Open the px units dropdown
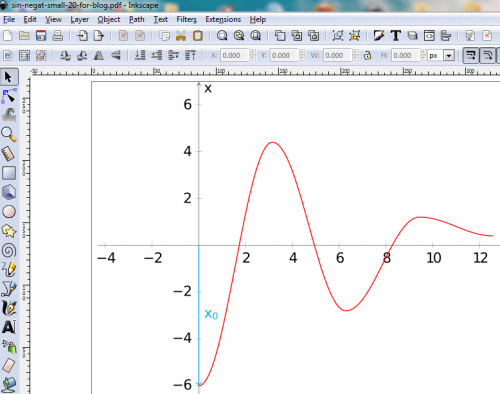This screenshot has height=394, width=500. 449,56
